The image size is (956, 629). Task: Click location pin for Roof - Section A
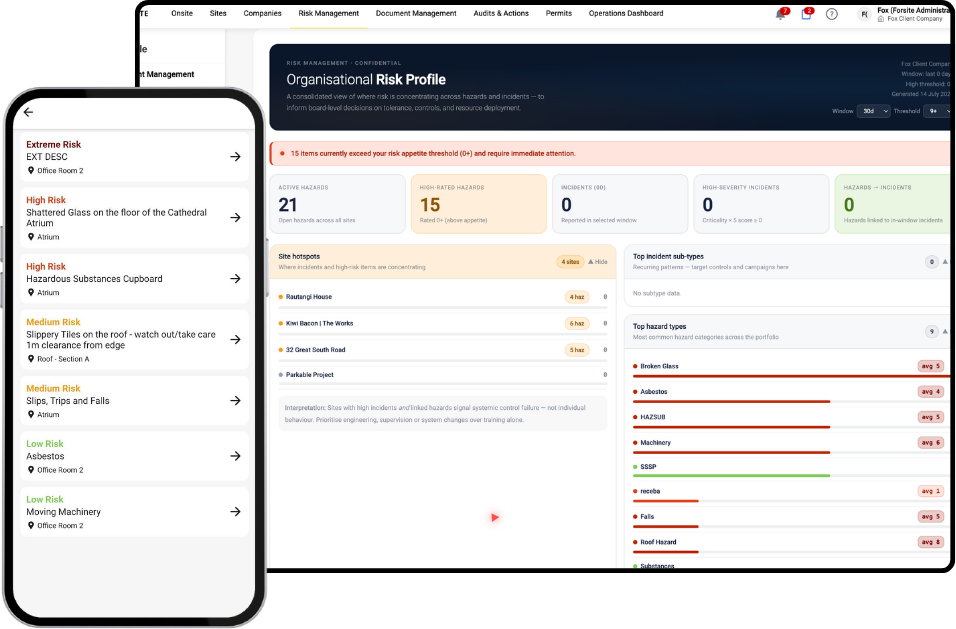click(x=31, y=359)
